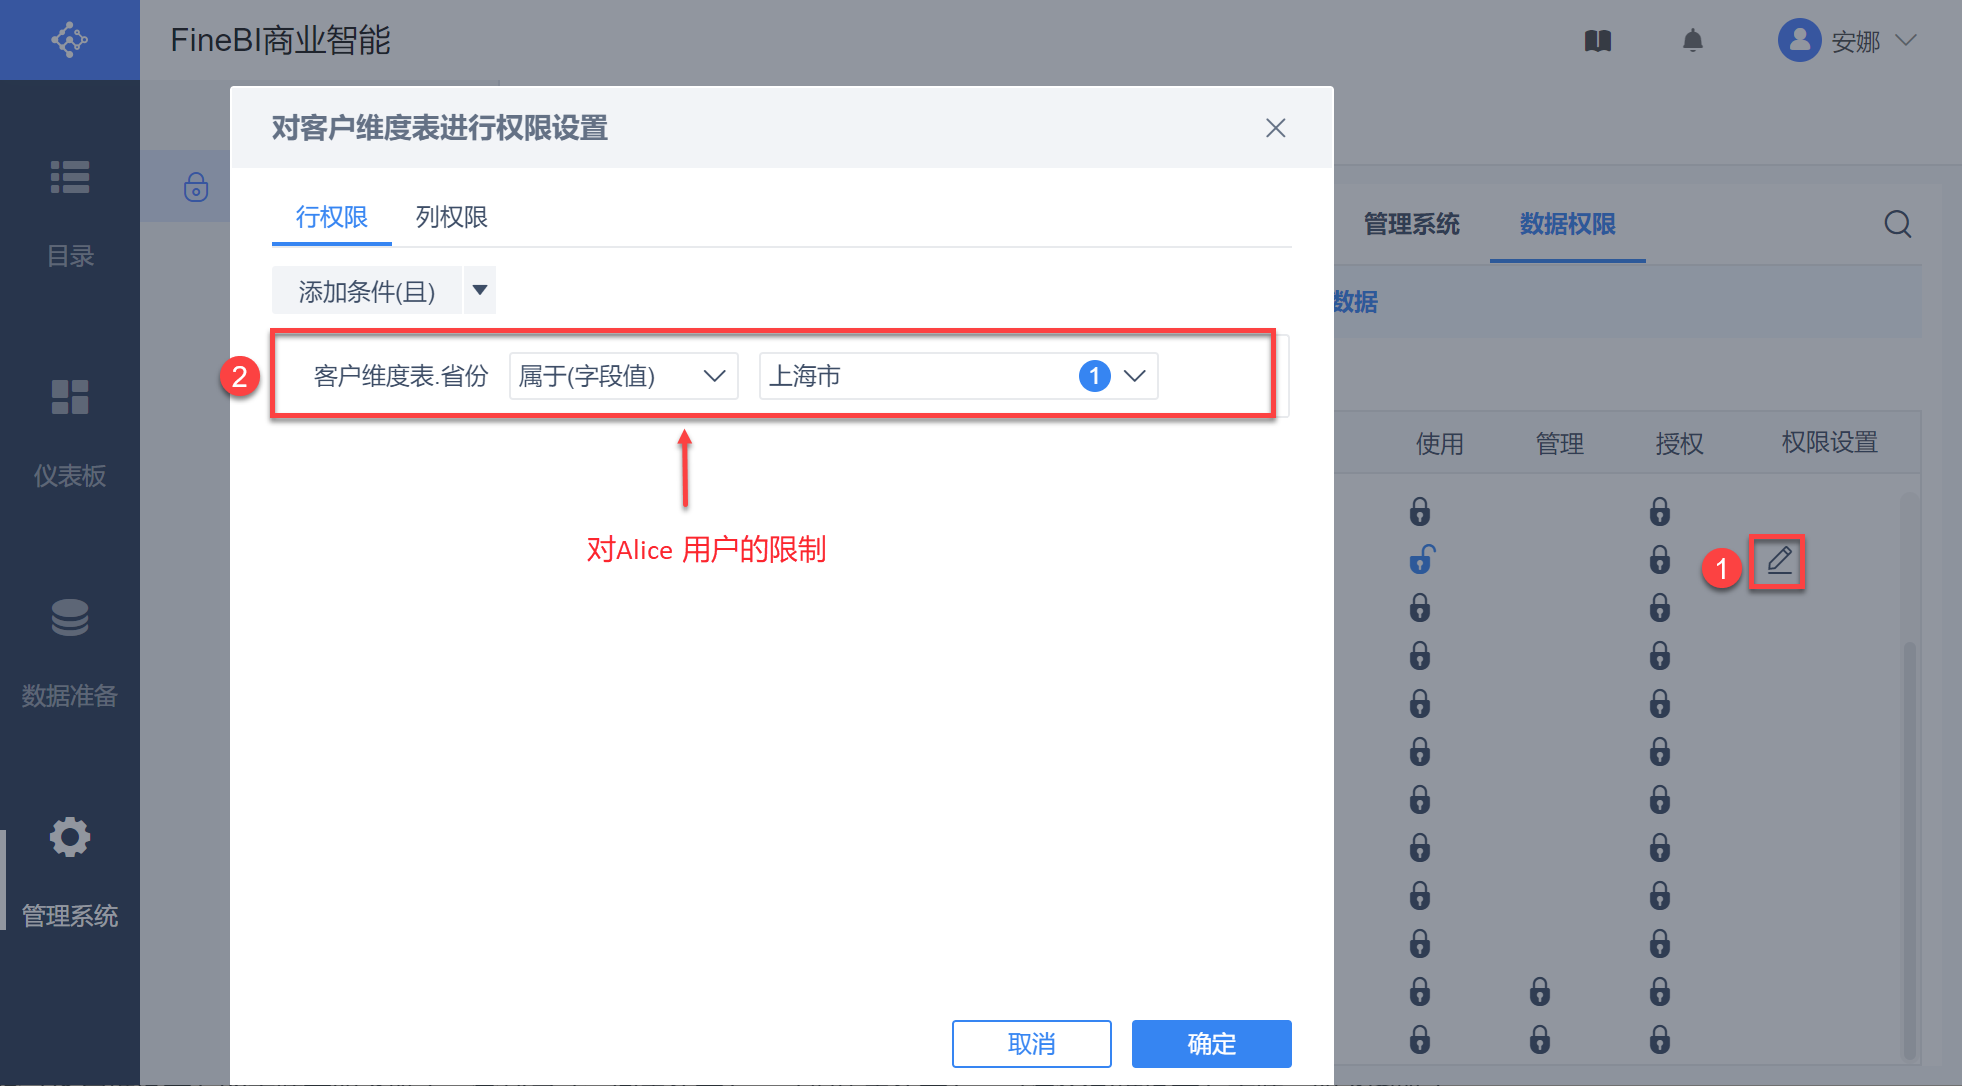Viewport: 1962px width, 1086px height.
Task: Expand the 上海市 value dropdown
Action: pyautogui.click(x=1134, y=376)
